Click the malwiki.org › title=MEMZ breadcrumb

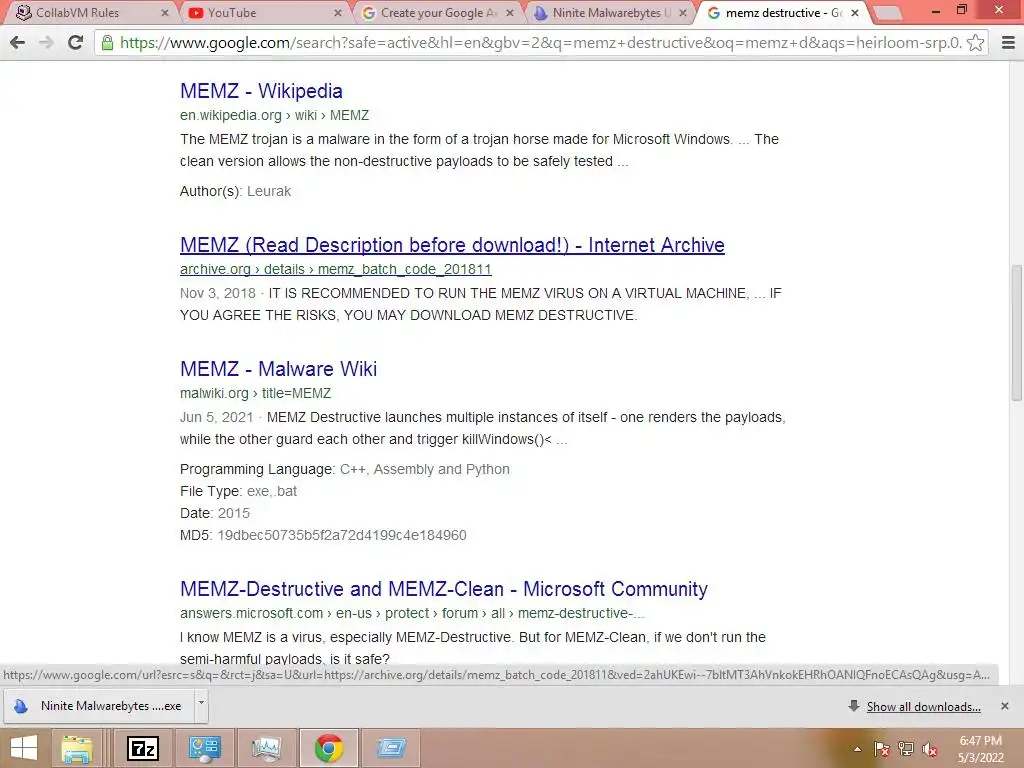pos(255,393)
